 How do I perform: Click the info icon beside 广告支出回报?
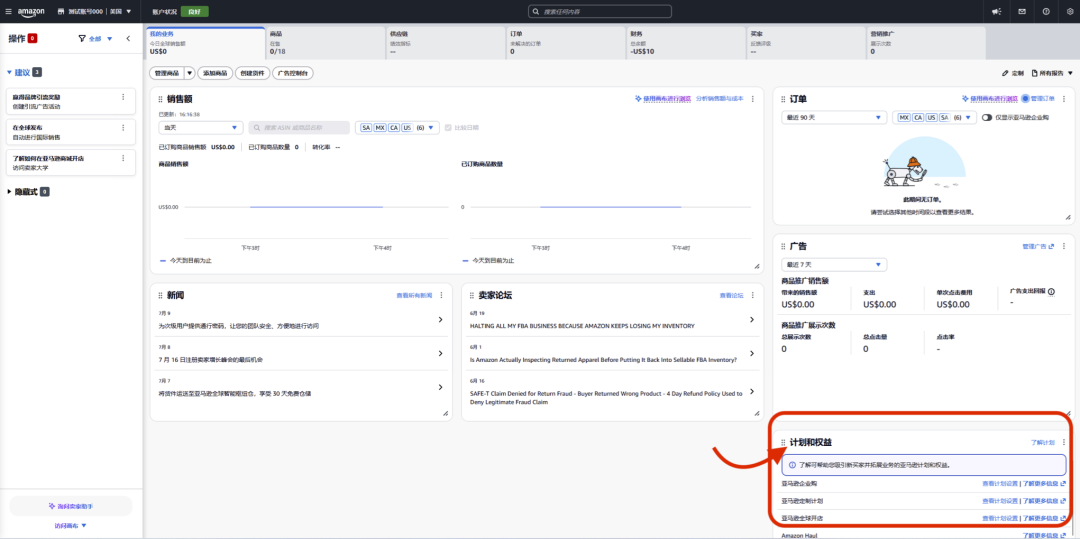coord(1053,291)
